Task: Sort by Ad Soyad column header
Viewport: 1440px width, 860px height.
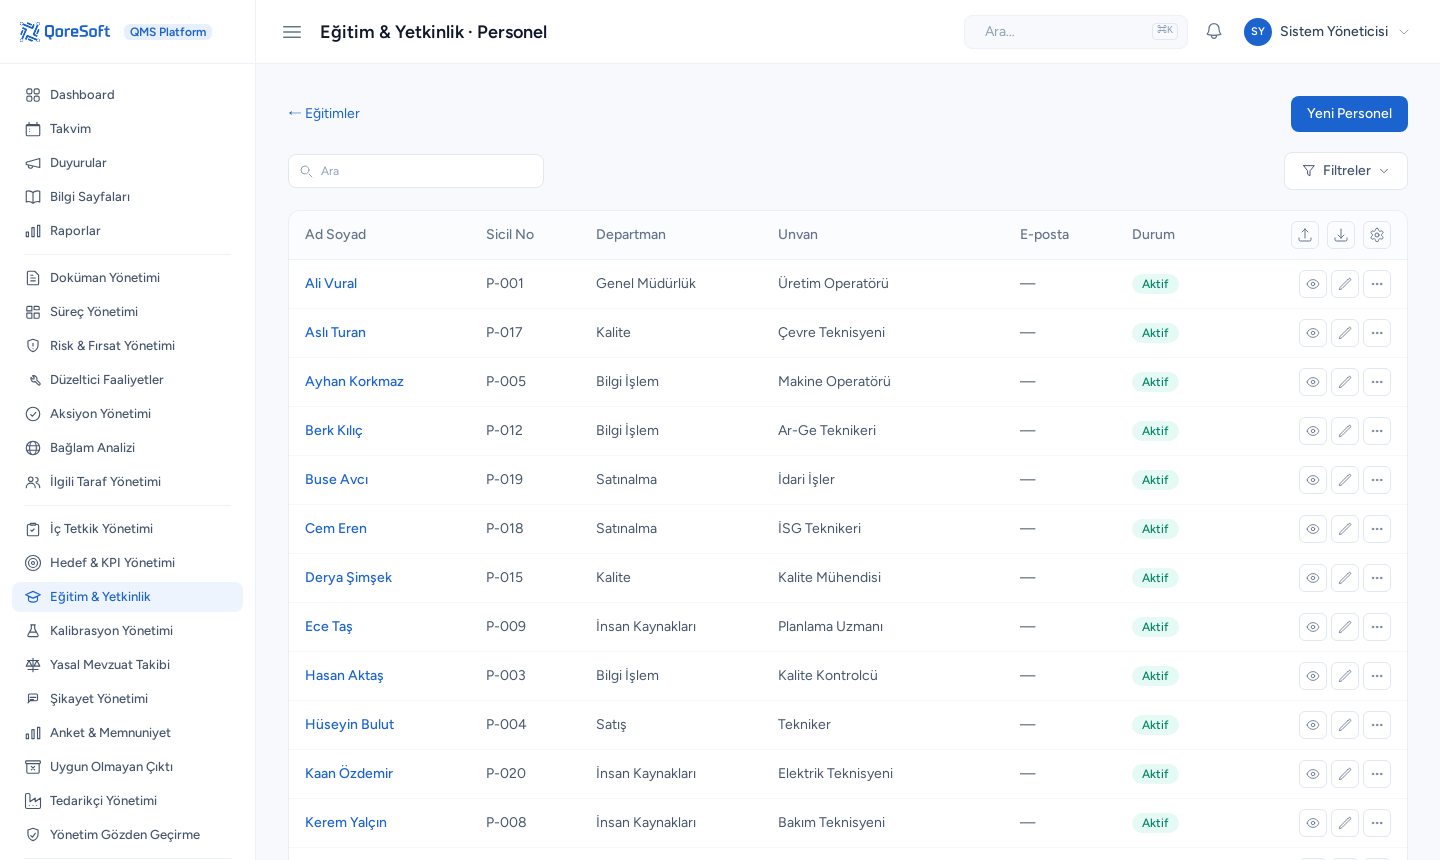Action: coord(335,235)
